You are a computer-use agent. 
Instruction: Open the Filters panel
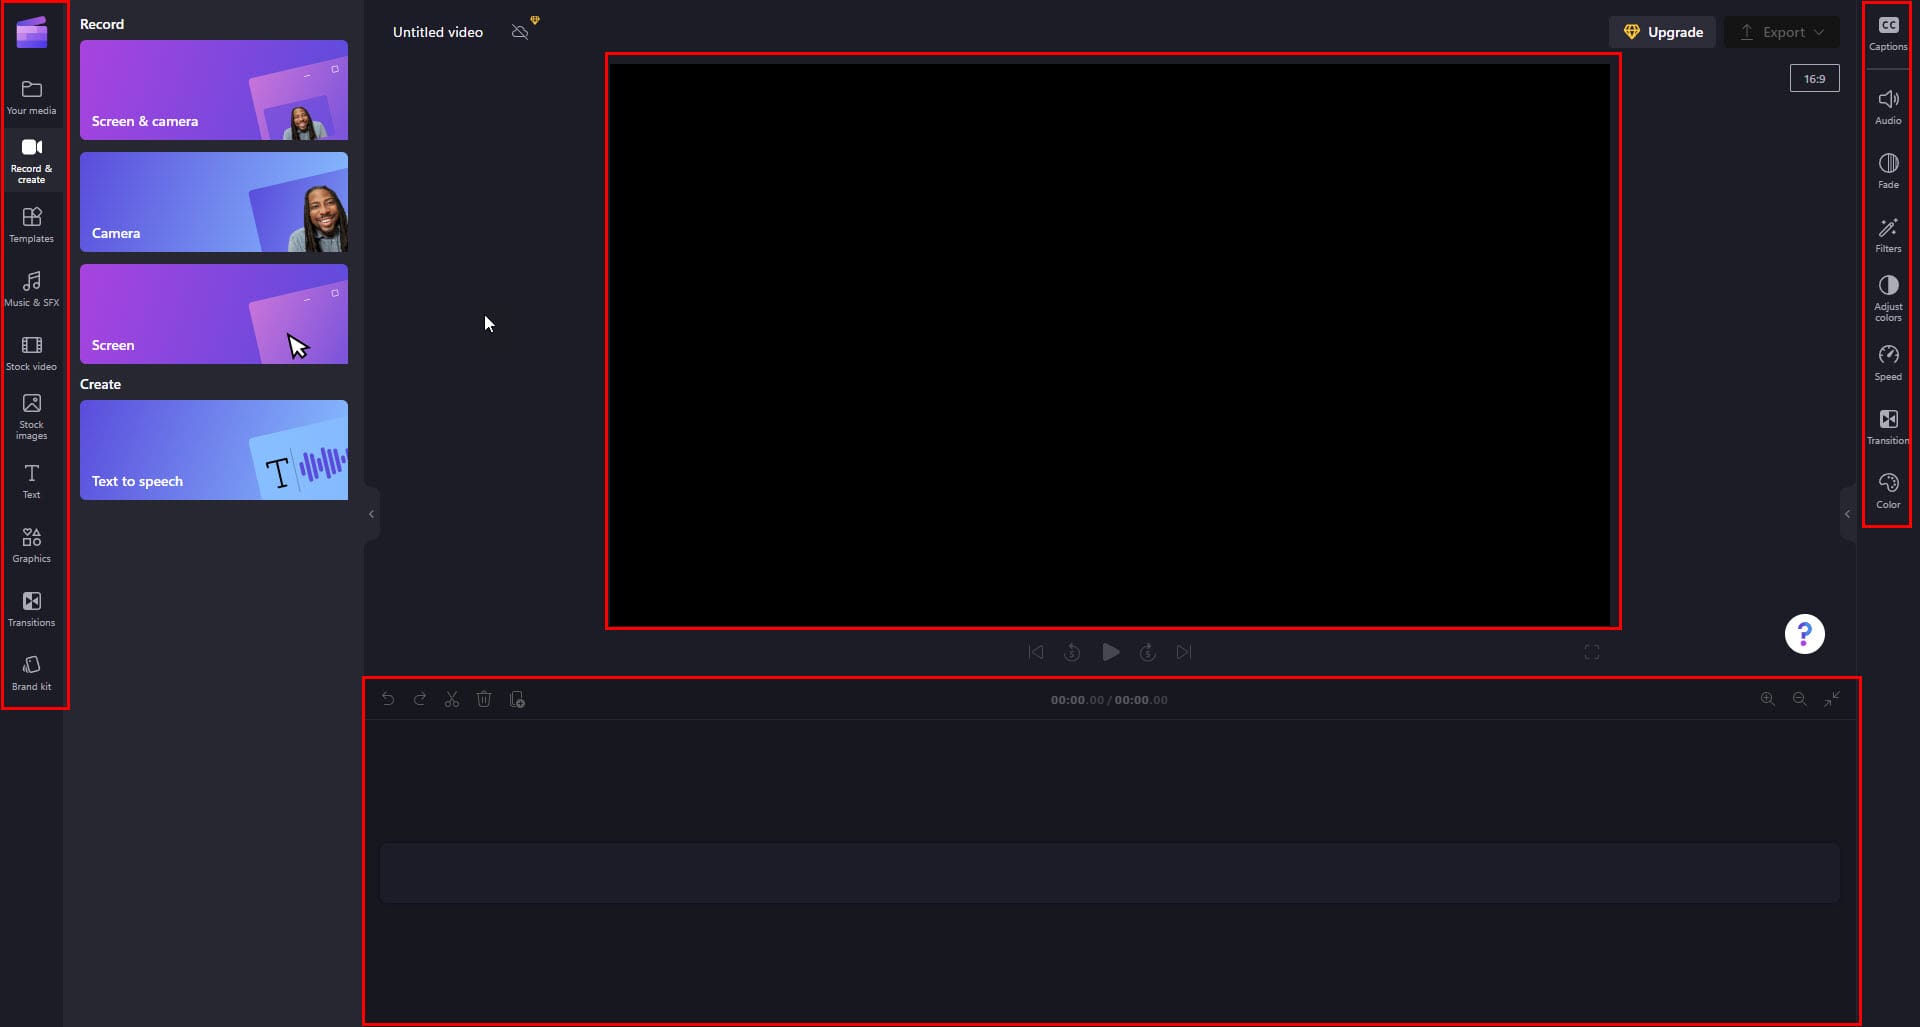click(1888, 234)
